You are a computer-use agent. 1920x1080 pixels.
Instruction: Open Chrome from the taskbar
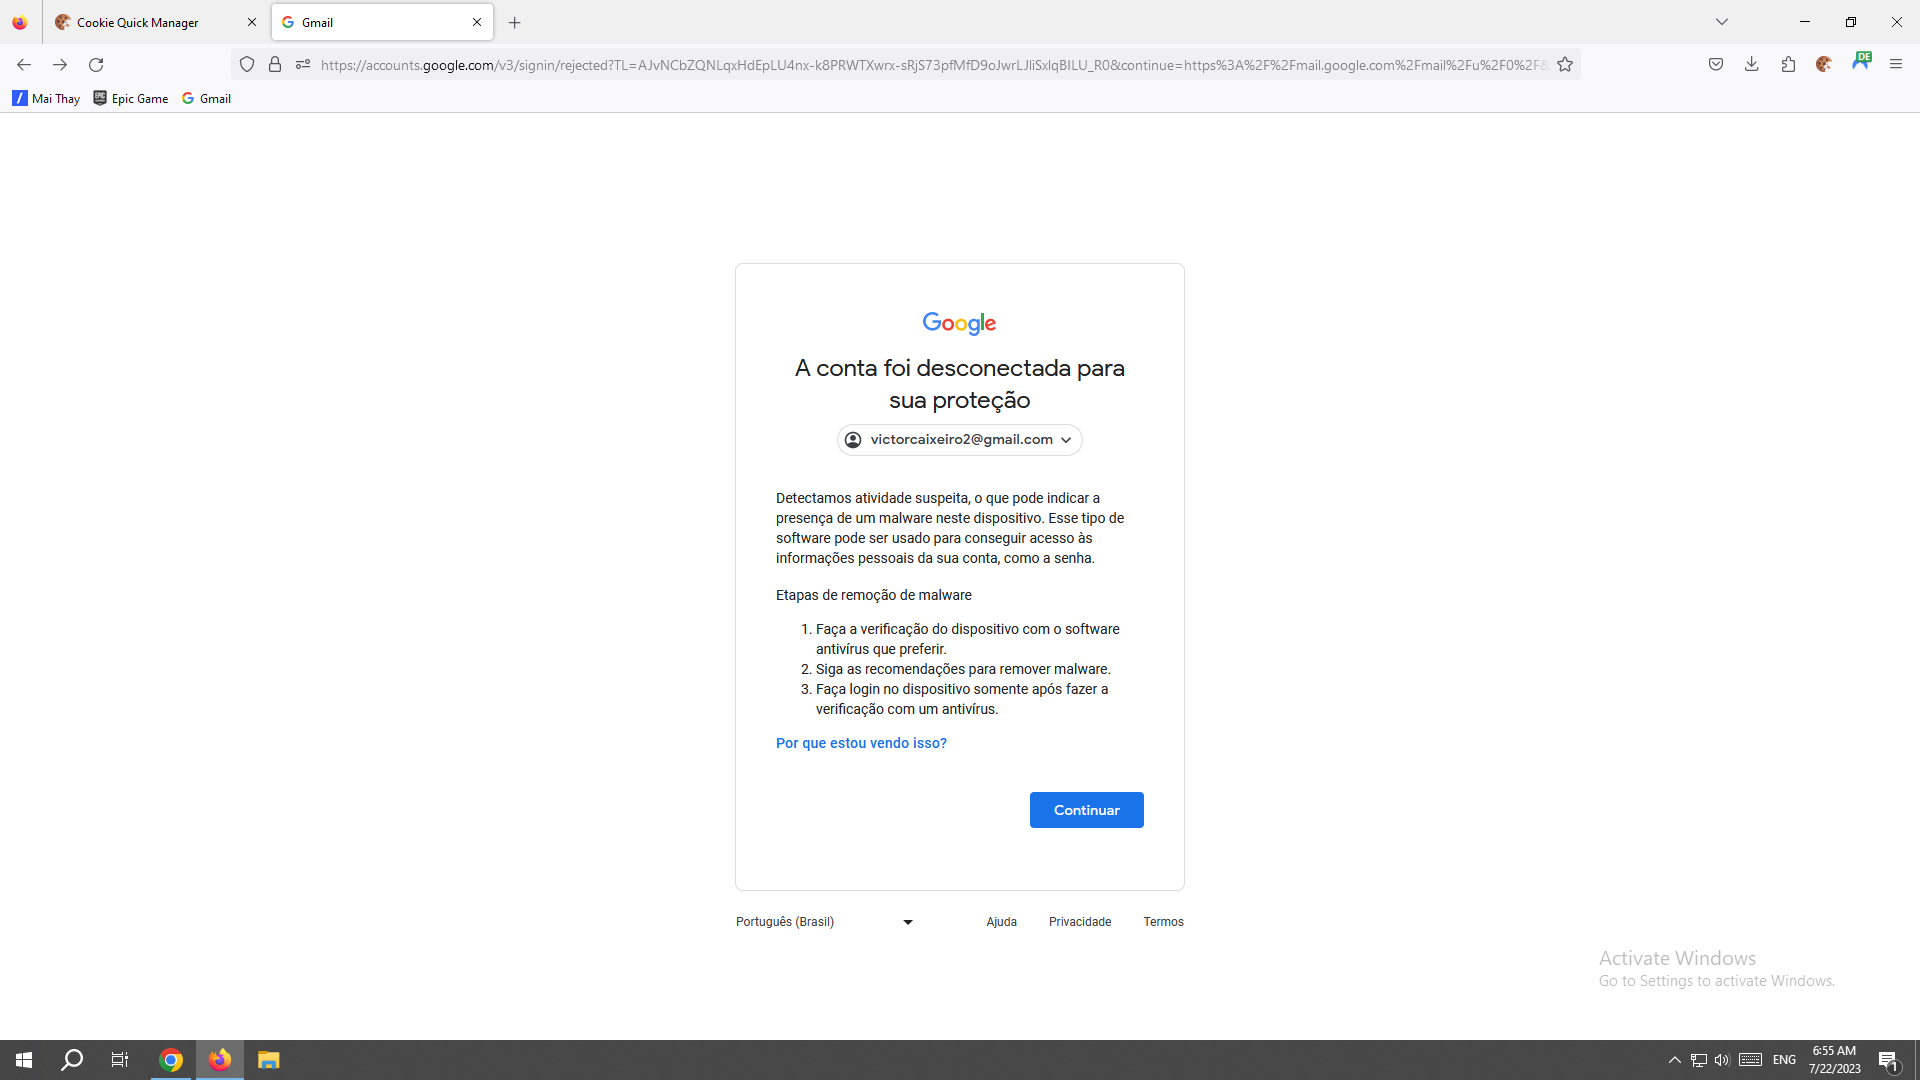(171, 1060)
